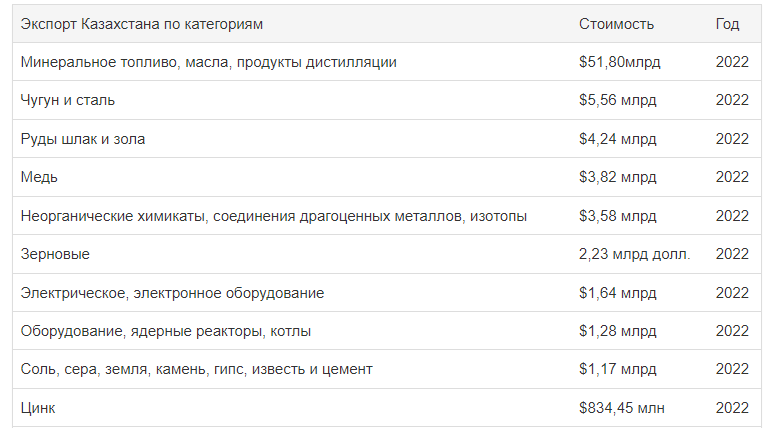Viewport: 776px width, 428px height.
Task: Click the "Год" column header
Action: [x=727, y=24]
